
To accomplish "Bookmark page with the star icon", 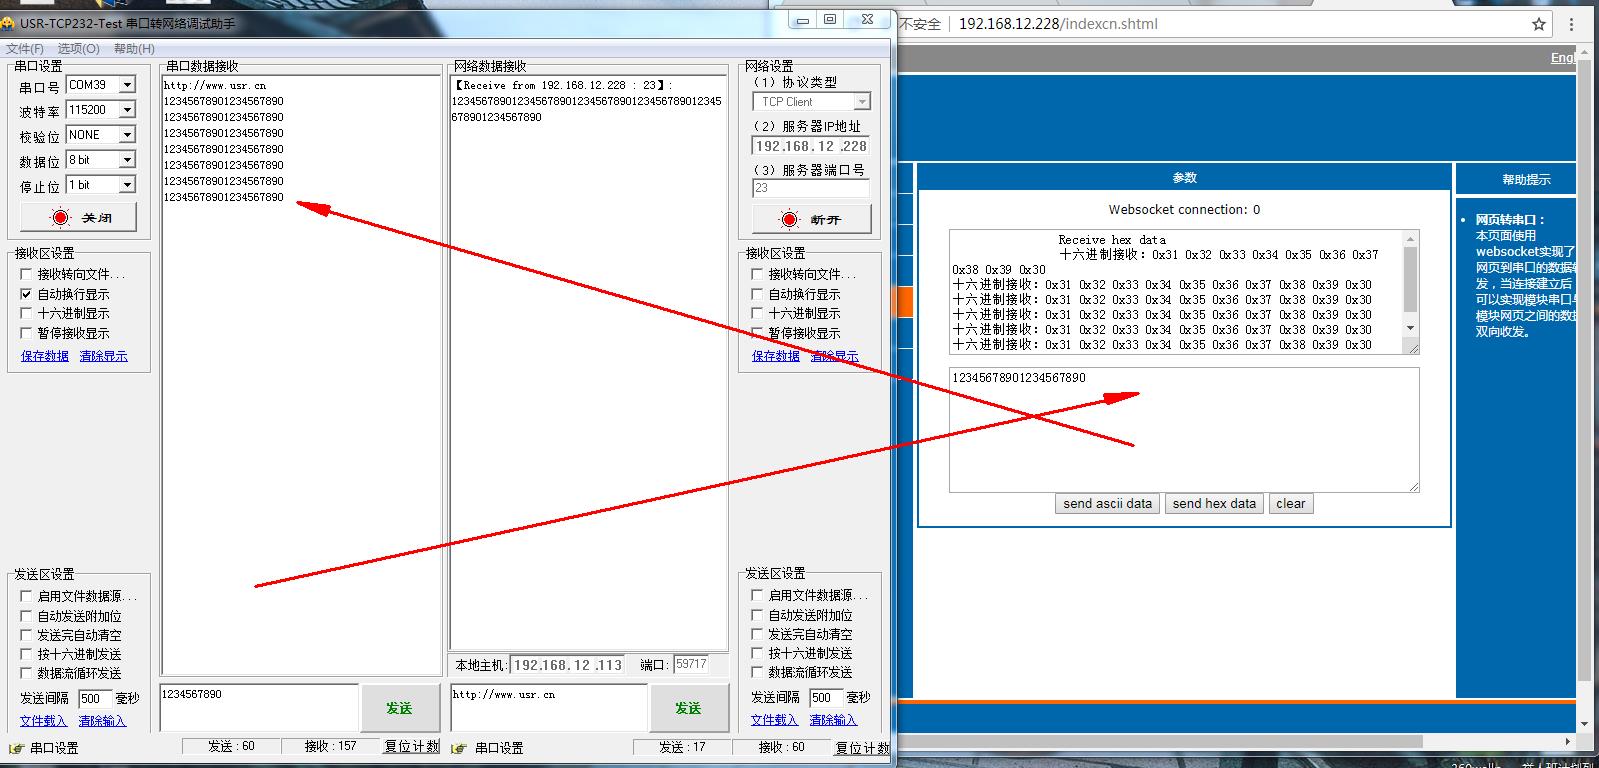I will 1539,24.
